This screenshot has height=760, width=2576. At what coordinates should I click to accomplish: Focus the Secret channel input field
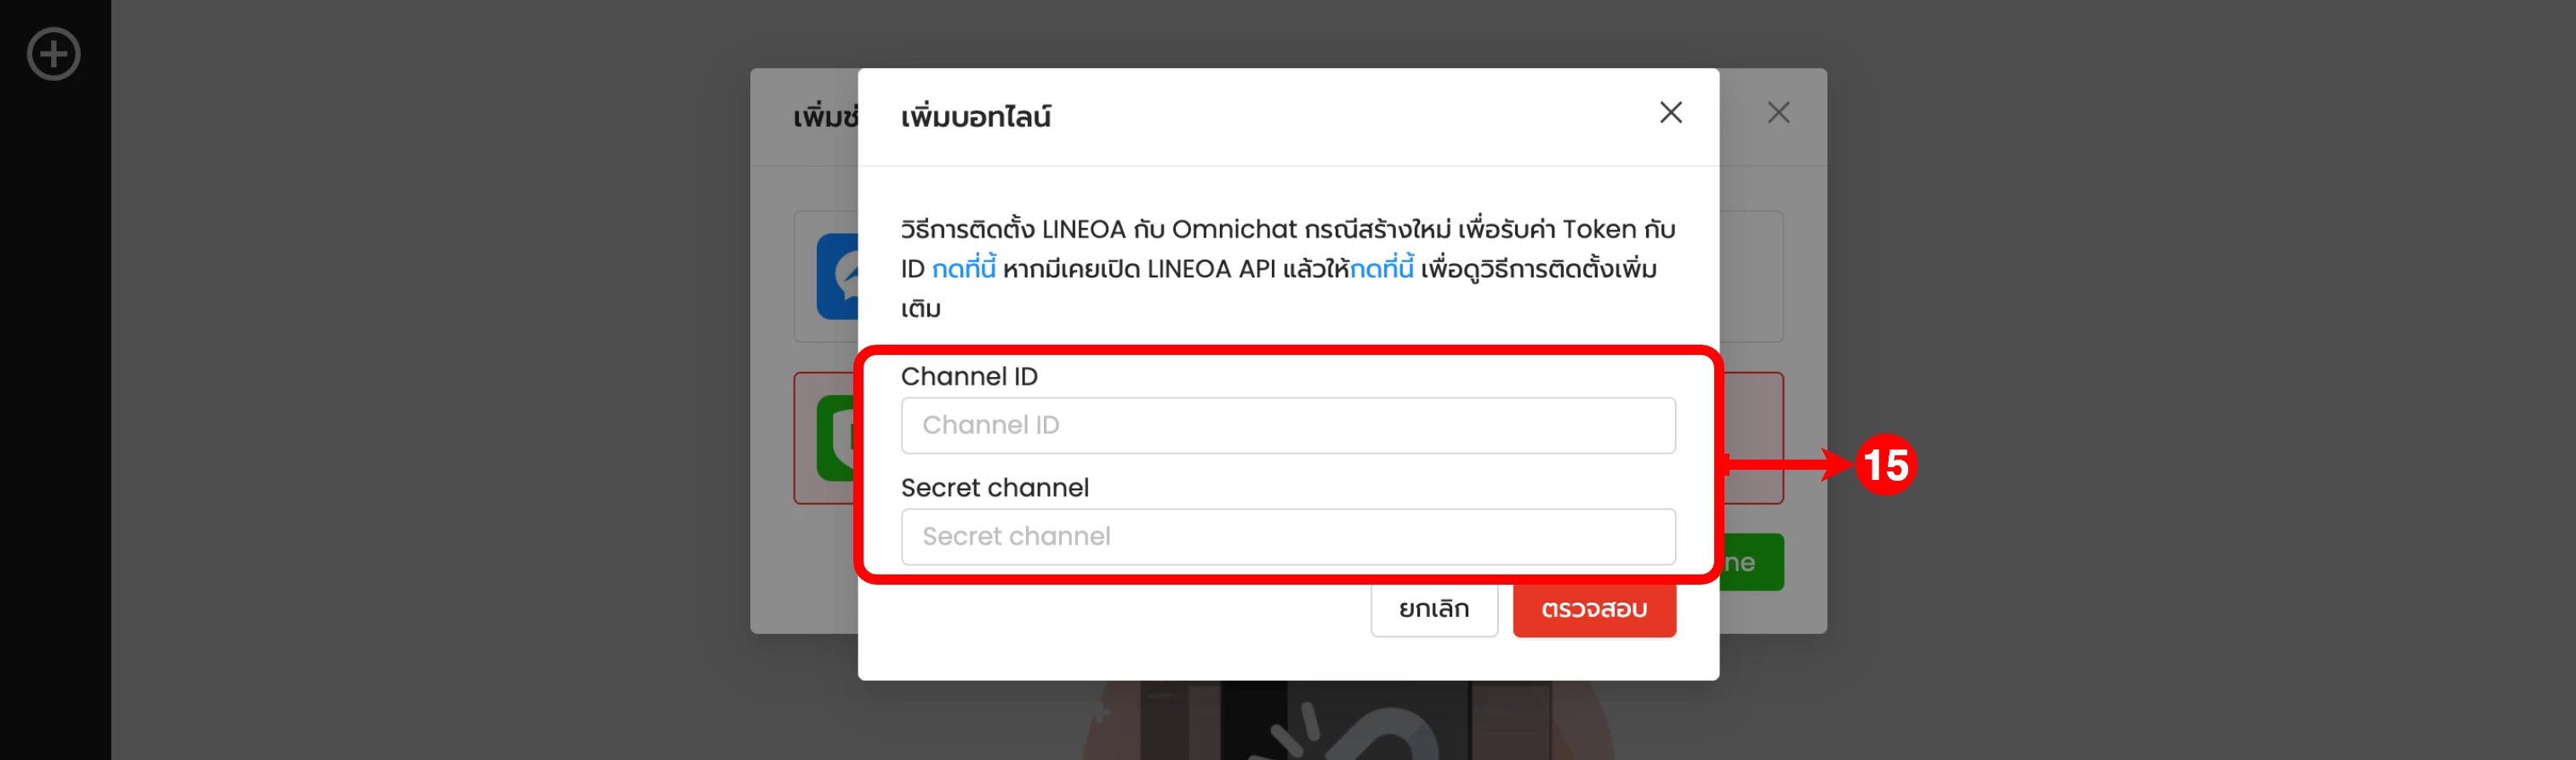[1288, 537]
